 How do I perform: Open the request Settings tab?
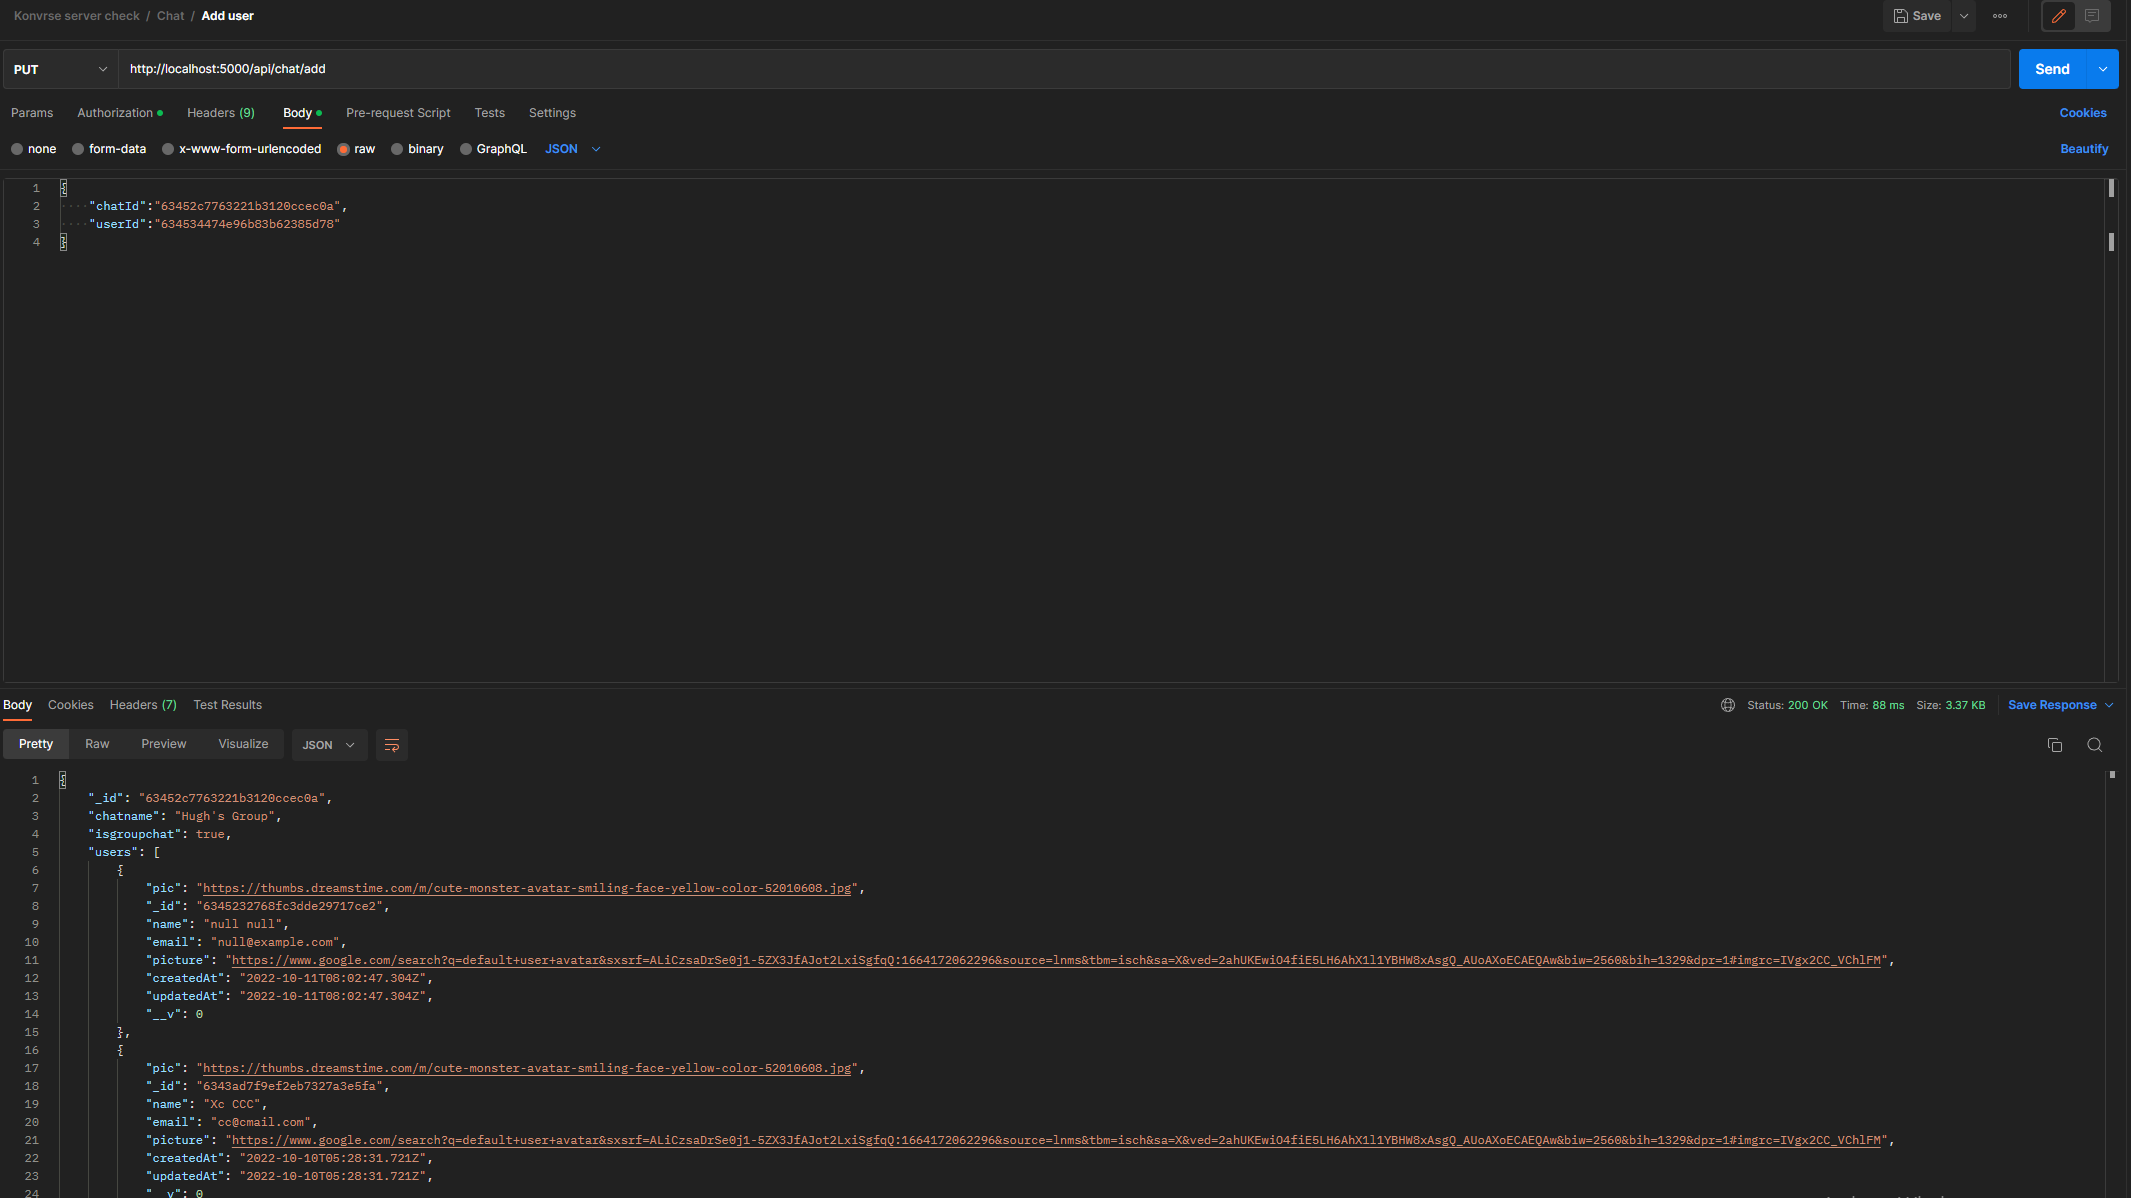[552, 113]
